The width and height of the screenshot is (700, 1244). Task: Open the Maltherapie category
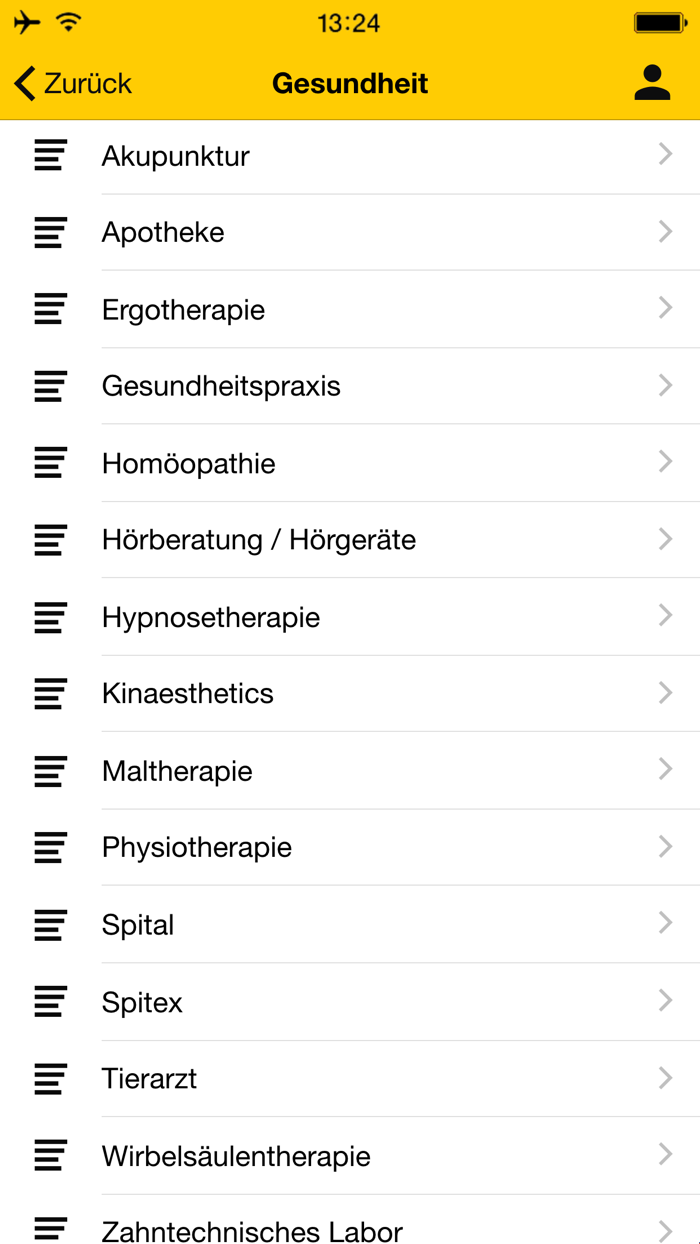click(x=177, y=771)
